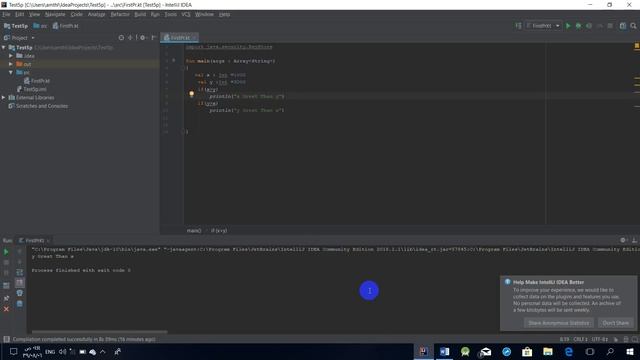
Task: Collapse the src folder
Action: pyautogui.click(x=11, y=73)
